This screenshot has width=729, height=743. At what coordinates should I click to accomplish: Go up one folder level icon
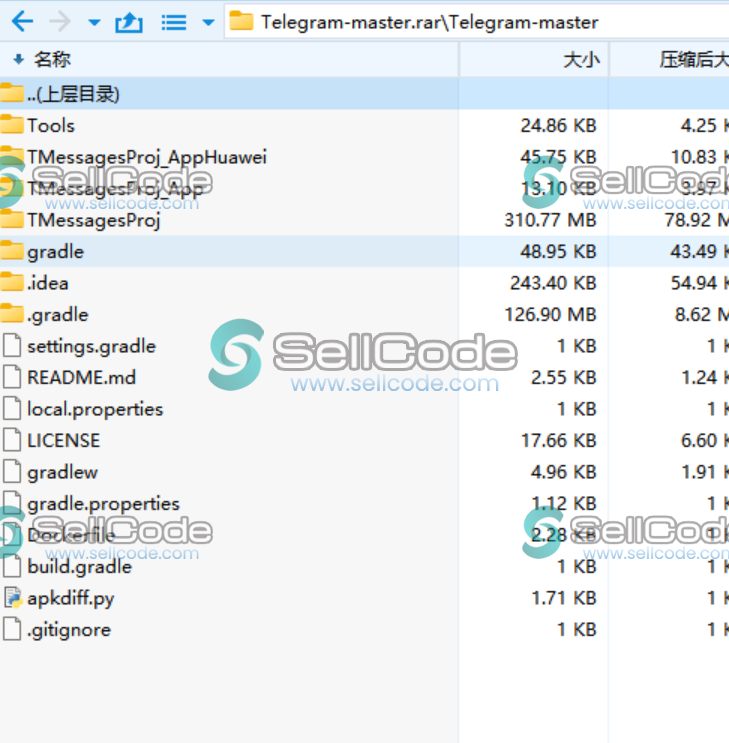129,22
